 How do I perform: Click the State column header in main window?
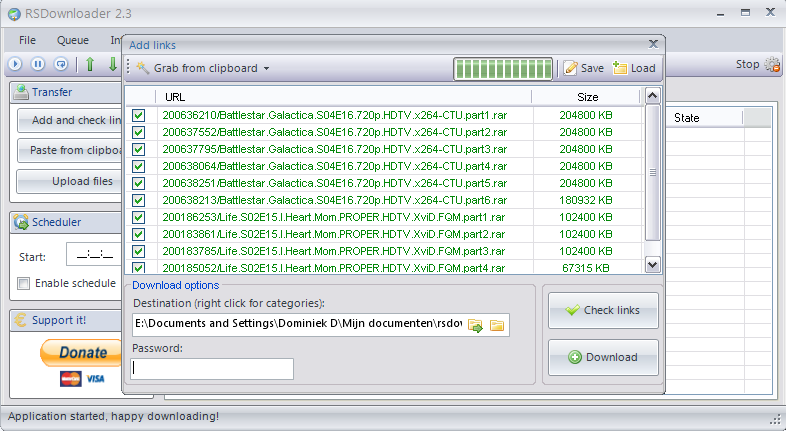[704, 118]
